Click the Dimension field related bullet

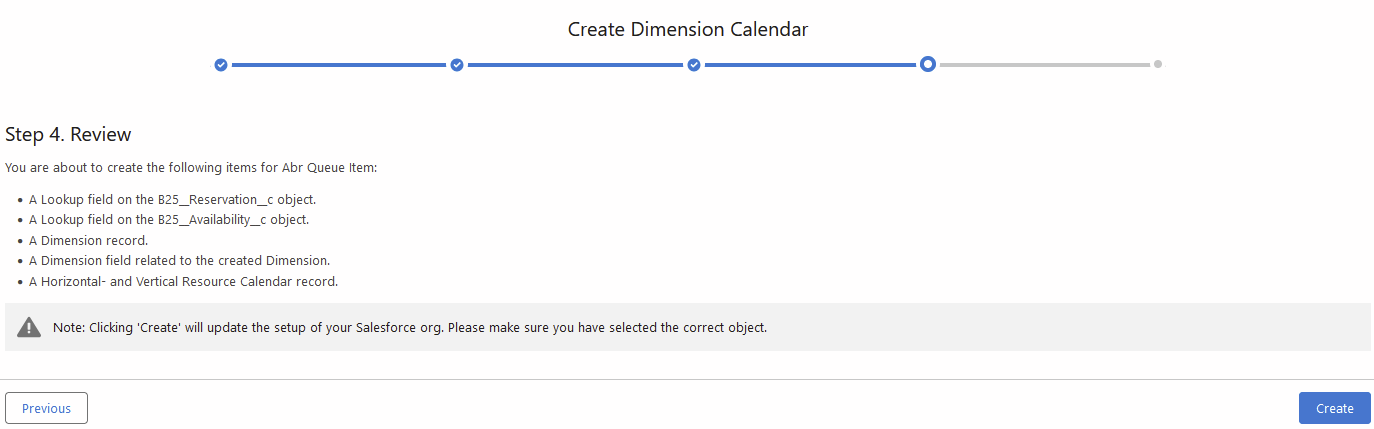click(179, 261)
